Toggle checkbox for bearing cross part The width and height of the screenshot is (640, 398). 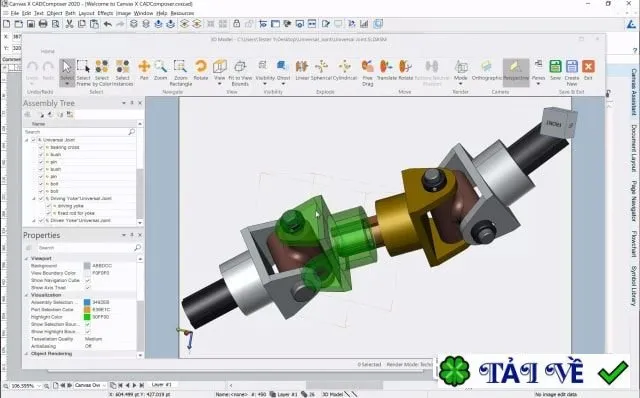pos(41,147)
